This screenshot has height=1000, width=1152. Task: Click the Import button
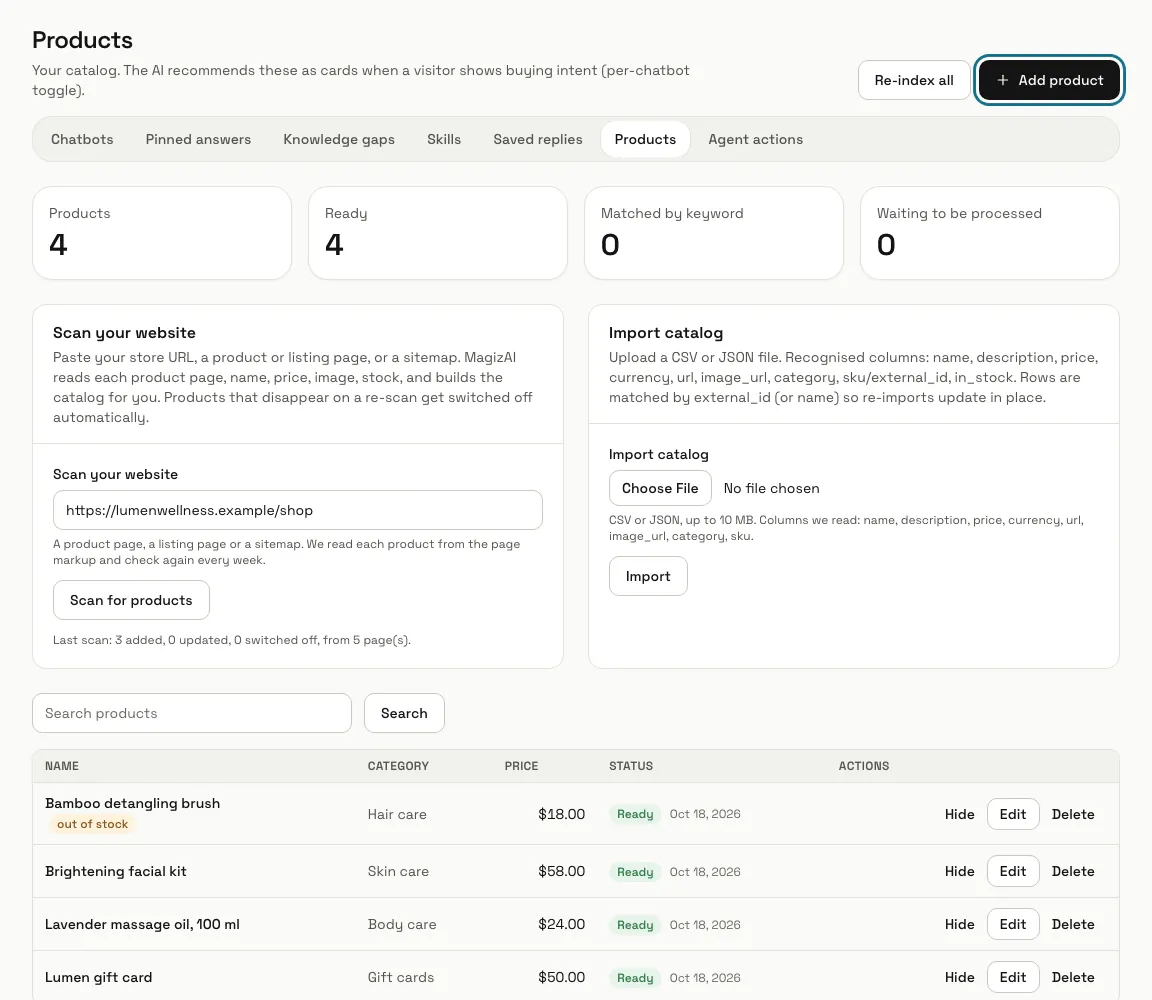648,576
